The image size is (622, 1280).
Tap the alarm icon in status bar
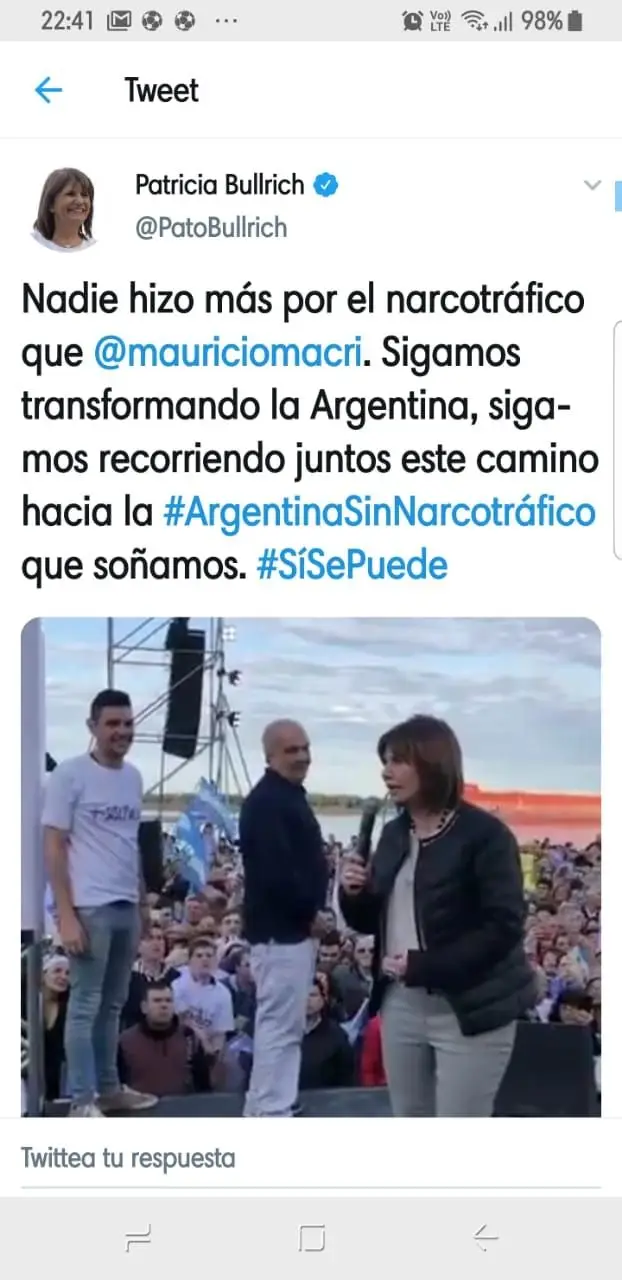(x=411, y=20)
